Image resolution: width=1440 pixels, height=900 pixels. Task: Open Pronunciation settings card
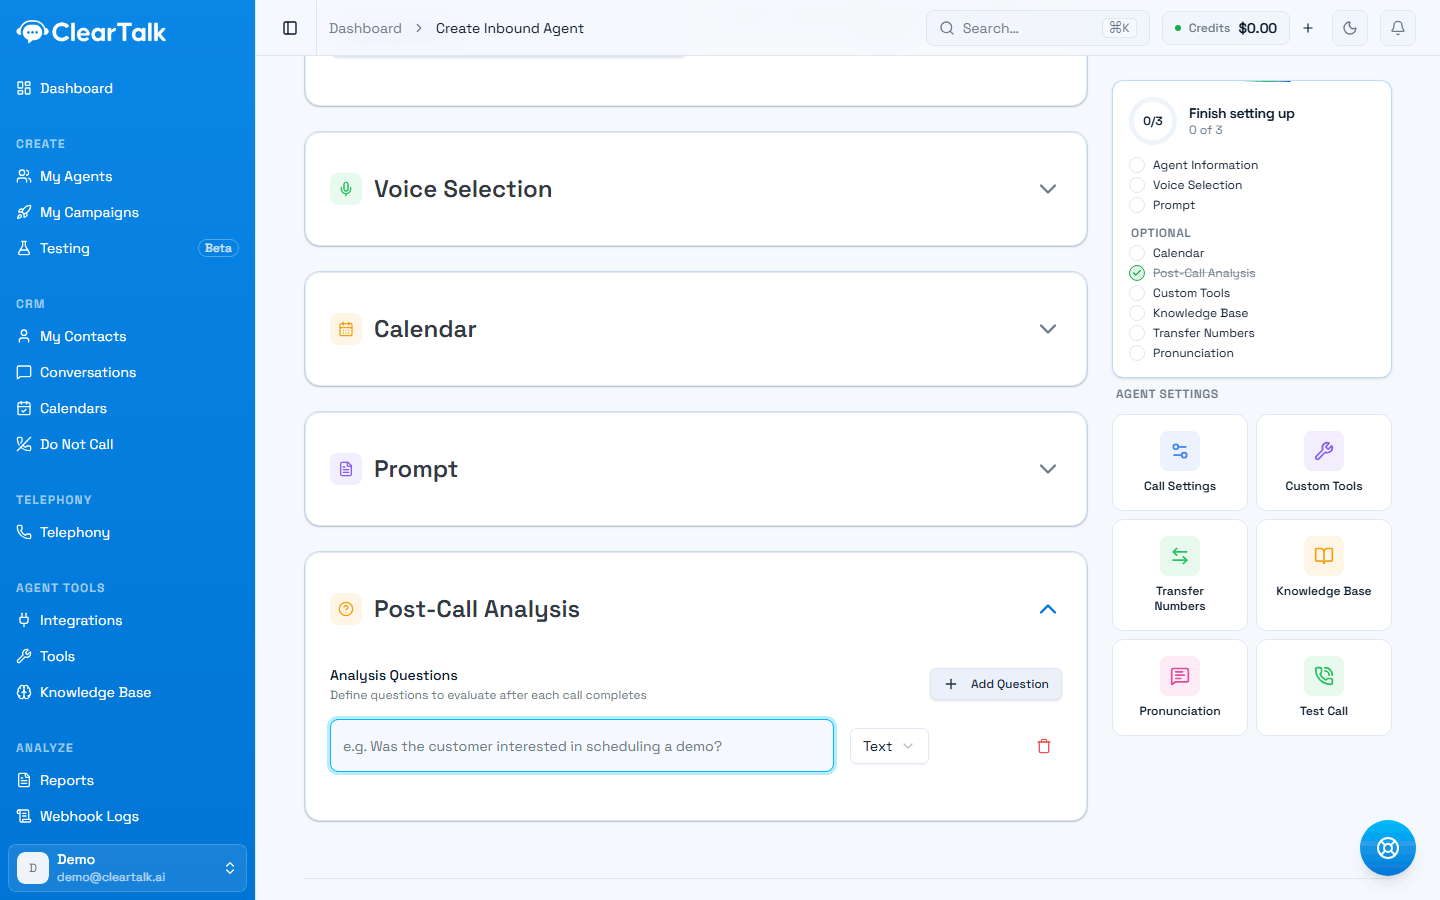tap(1180, 687)
